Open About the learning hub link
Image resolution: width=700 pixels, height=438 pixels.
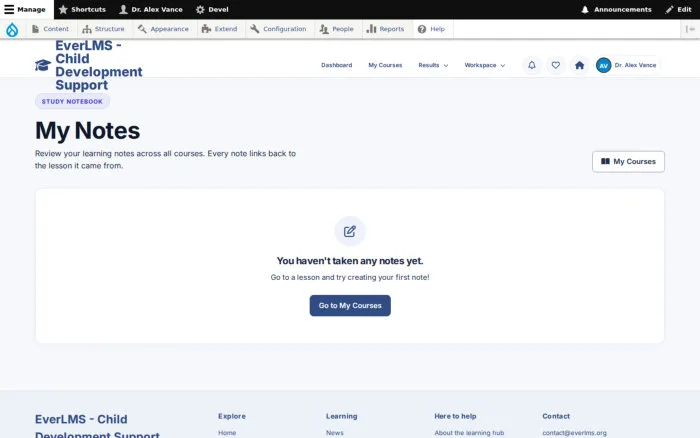click(x=469, y=433)
